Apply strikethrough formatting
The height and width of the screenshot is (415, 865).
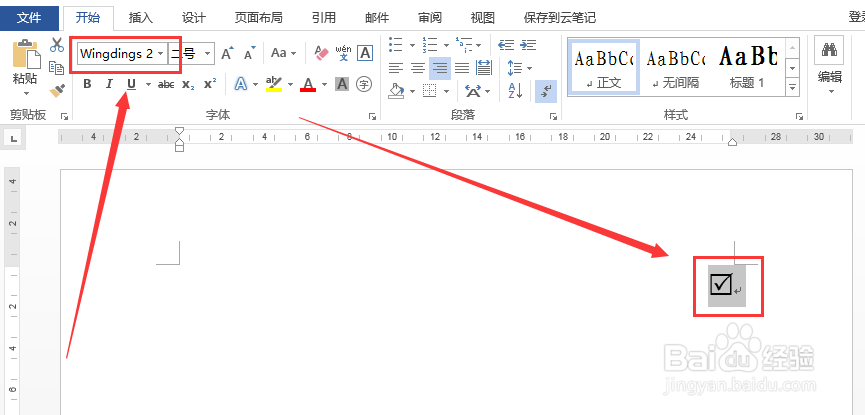166,84
